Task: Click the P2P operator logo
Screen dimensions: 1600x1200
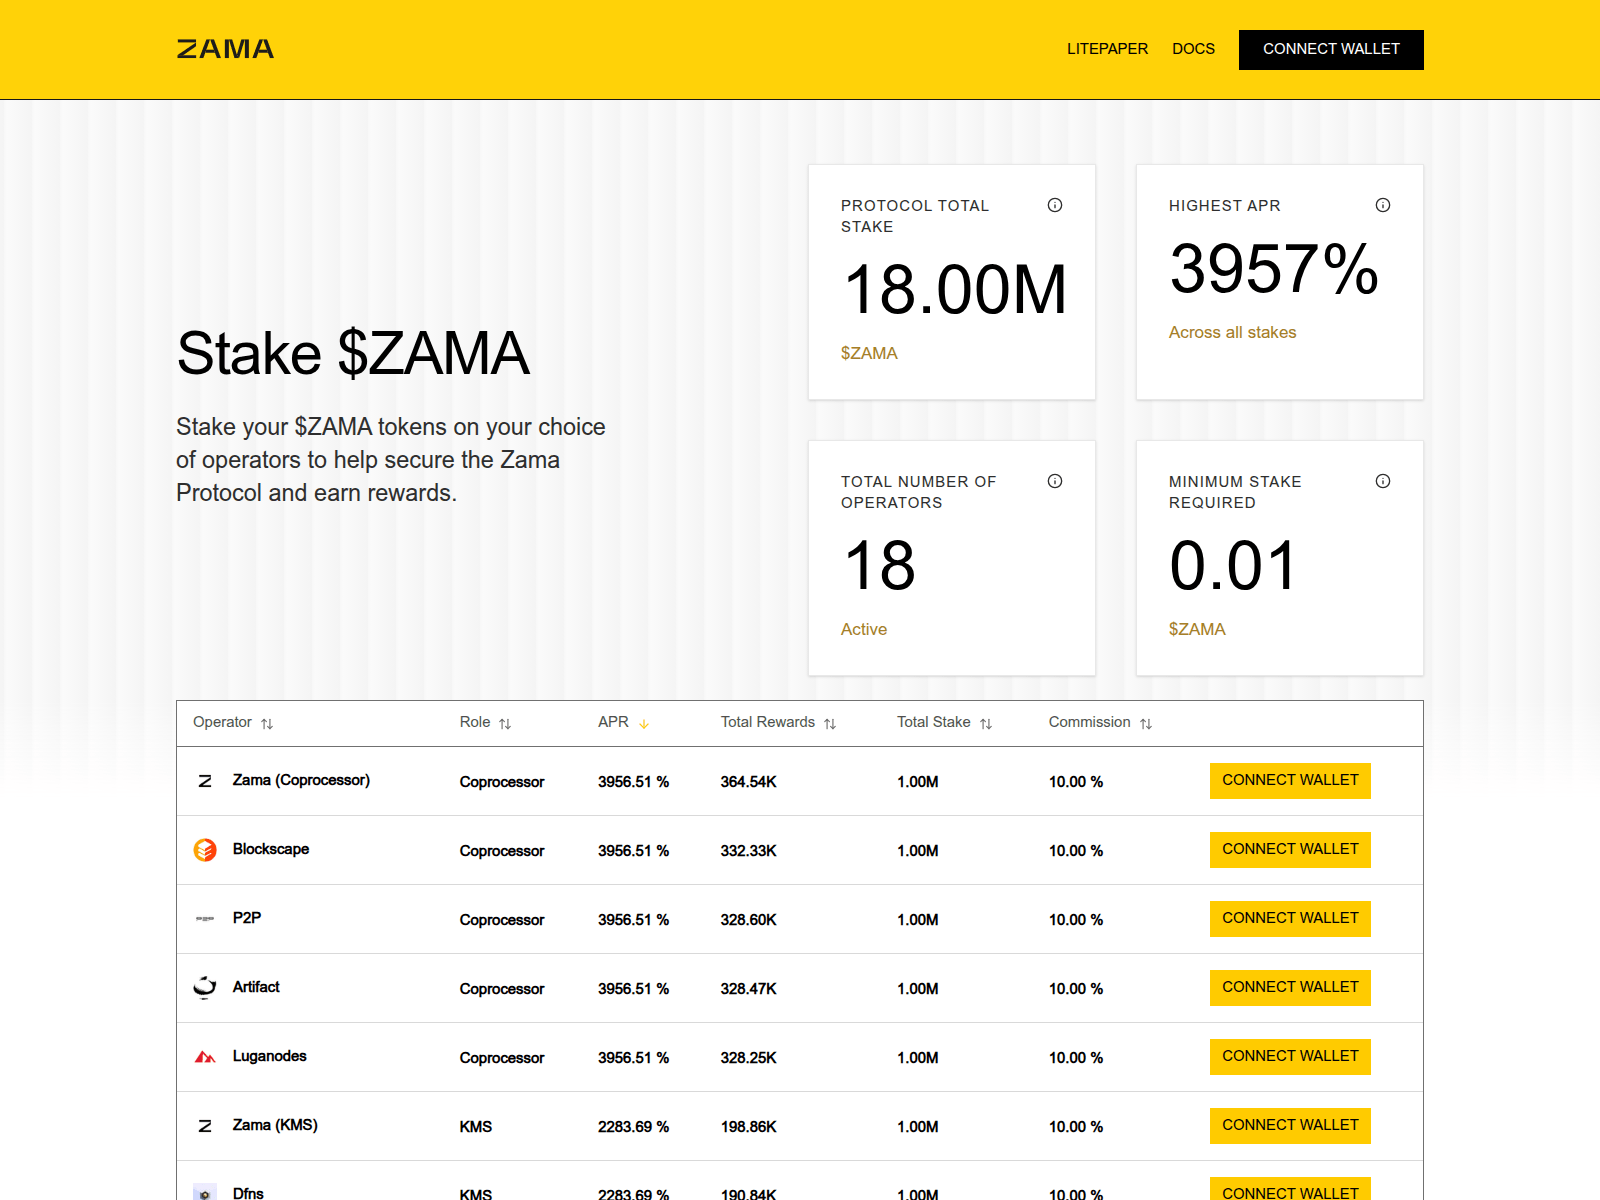Action: click(205, 919)
